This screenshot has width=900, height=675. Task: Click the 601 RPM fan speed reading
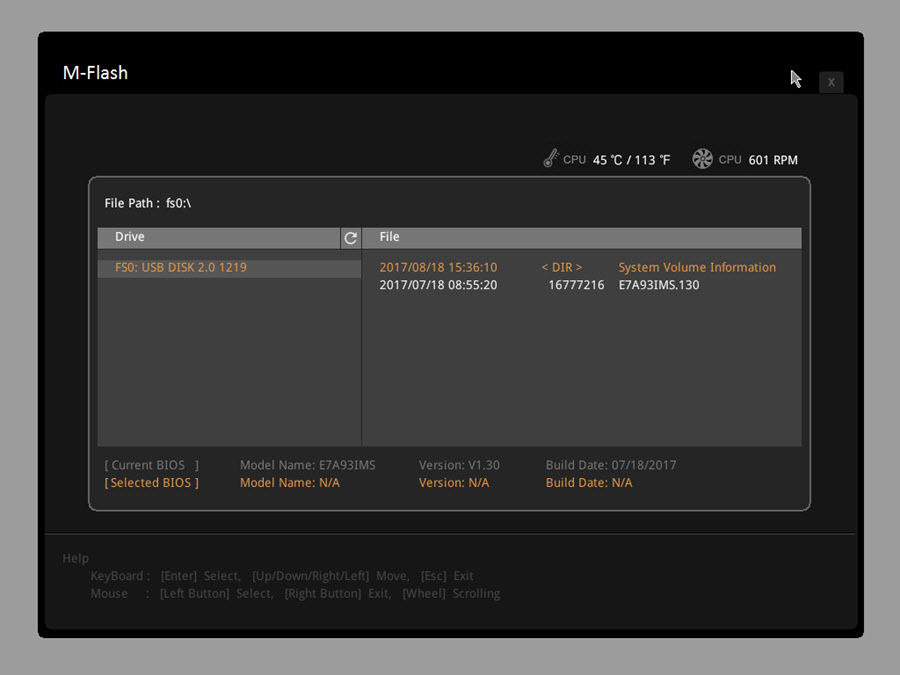pyautogui.click(x=773, y=160)
